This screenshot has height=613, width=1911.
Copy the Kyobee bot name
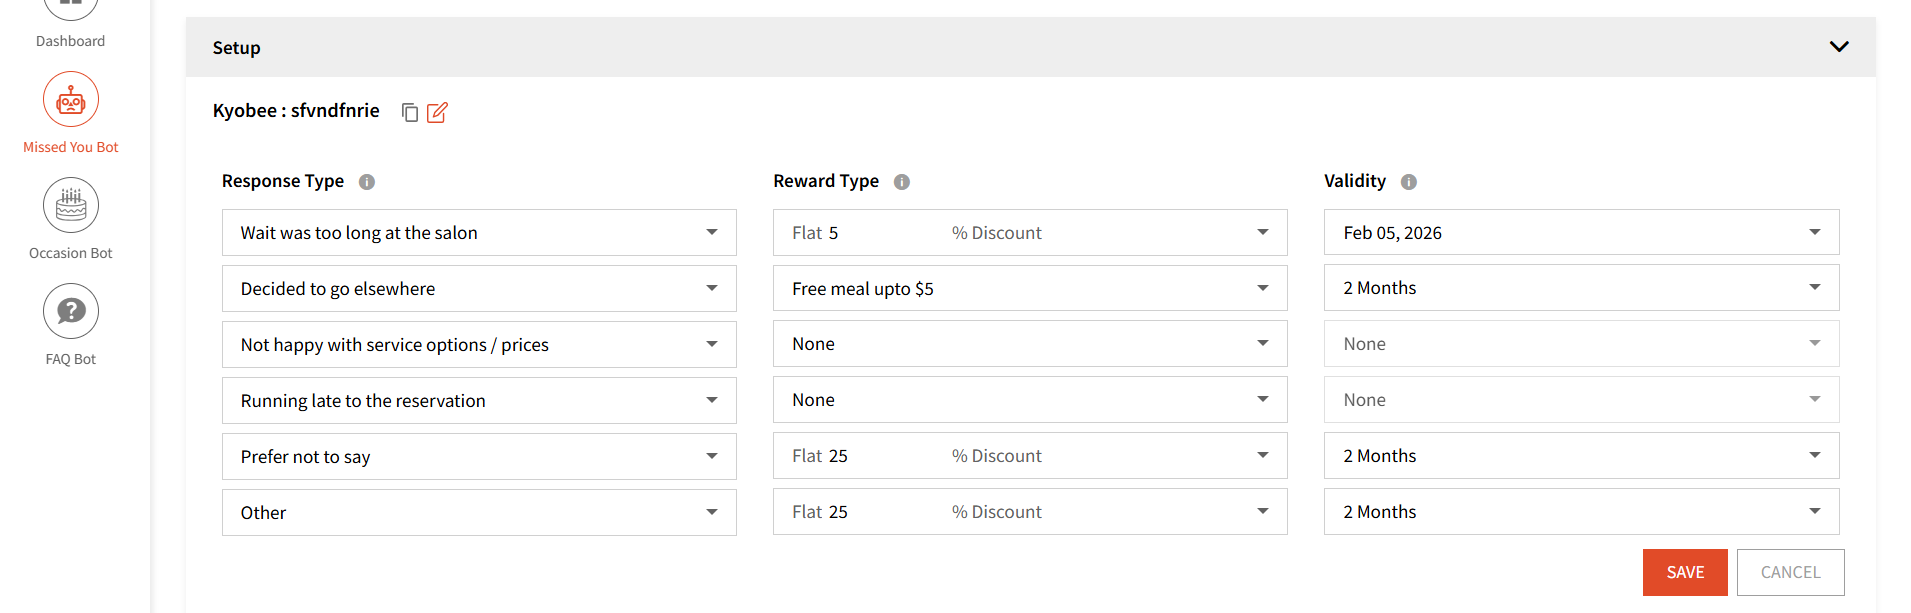click(409, 112)
